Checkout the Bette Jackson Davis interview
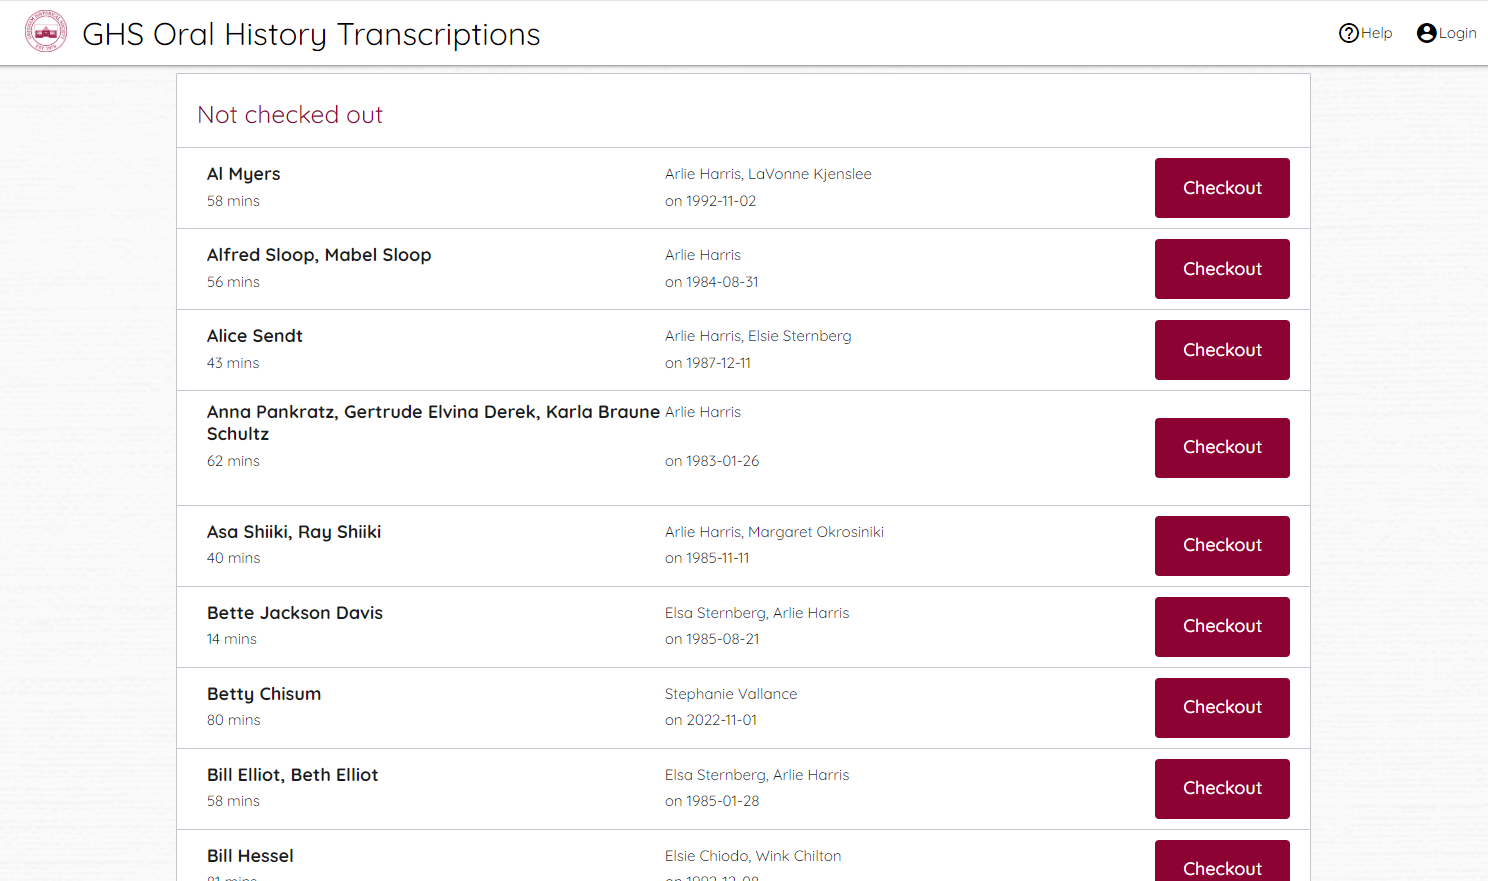Screen dimensions: 1488x881 (x=1221, y=626)
